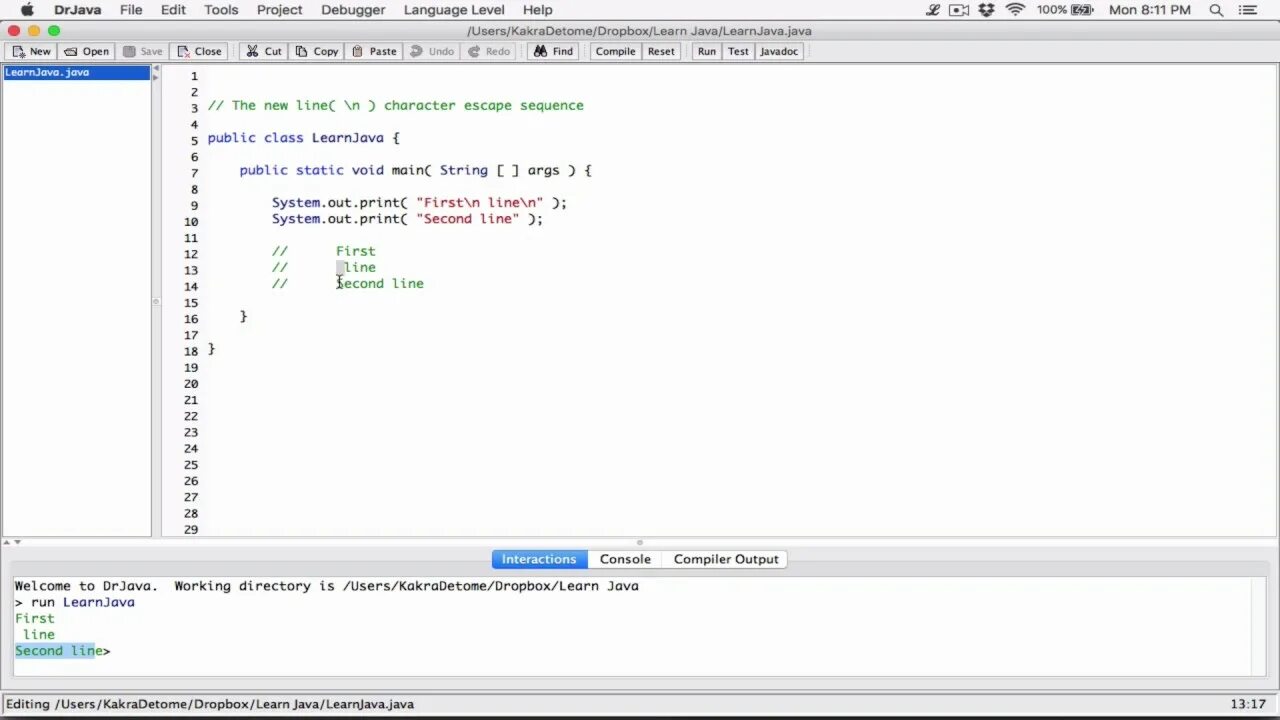
Task: Click the '// Second line' comment
Action: pyautogui.click(x=347, y=284)
